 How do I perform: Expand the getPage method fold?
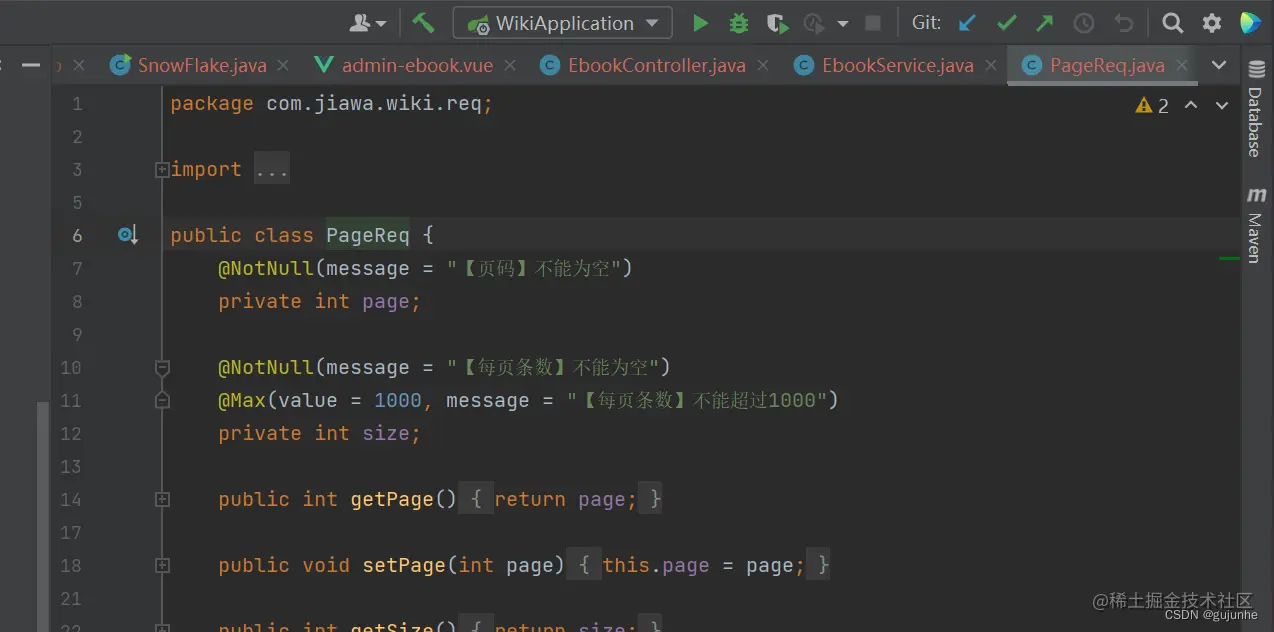(162, 500)
